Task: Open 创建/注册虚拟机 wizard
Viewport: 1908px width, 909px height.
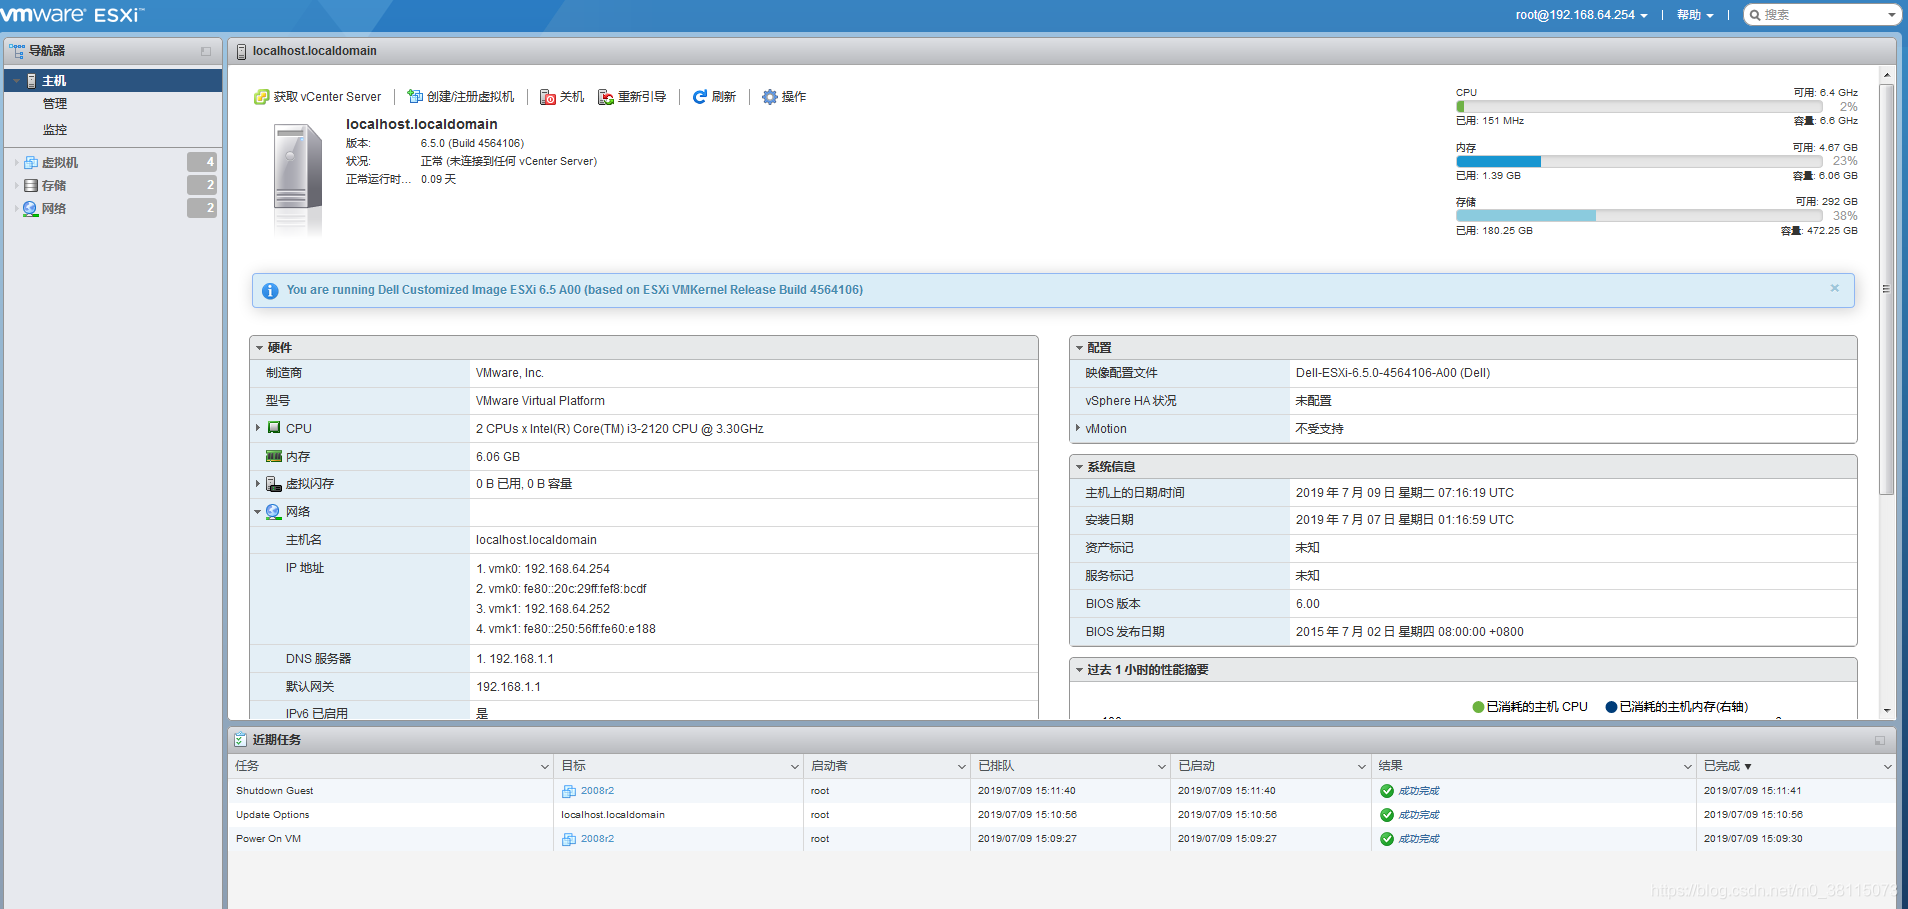Action: pyautogui.click(x=460, y=97)
